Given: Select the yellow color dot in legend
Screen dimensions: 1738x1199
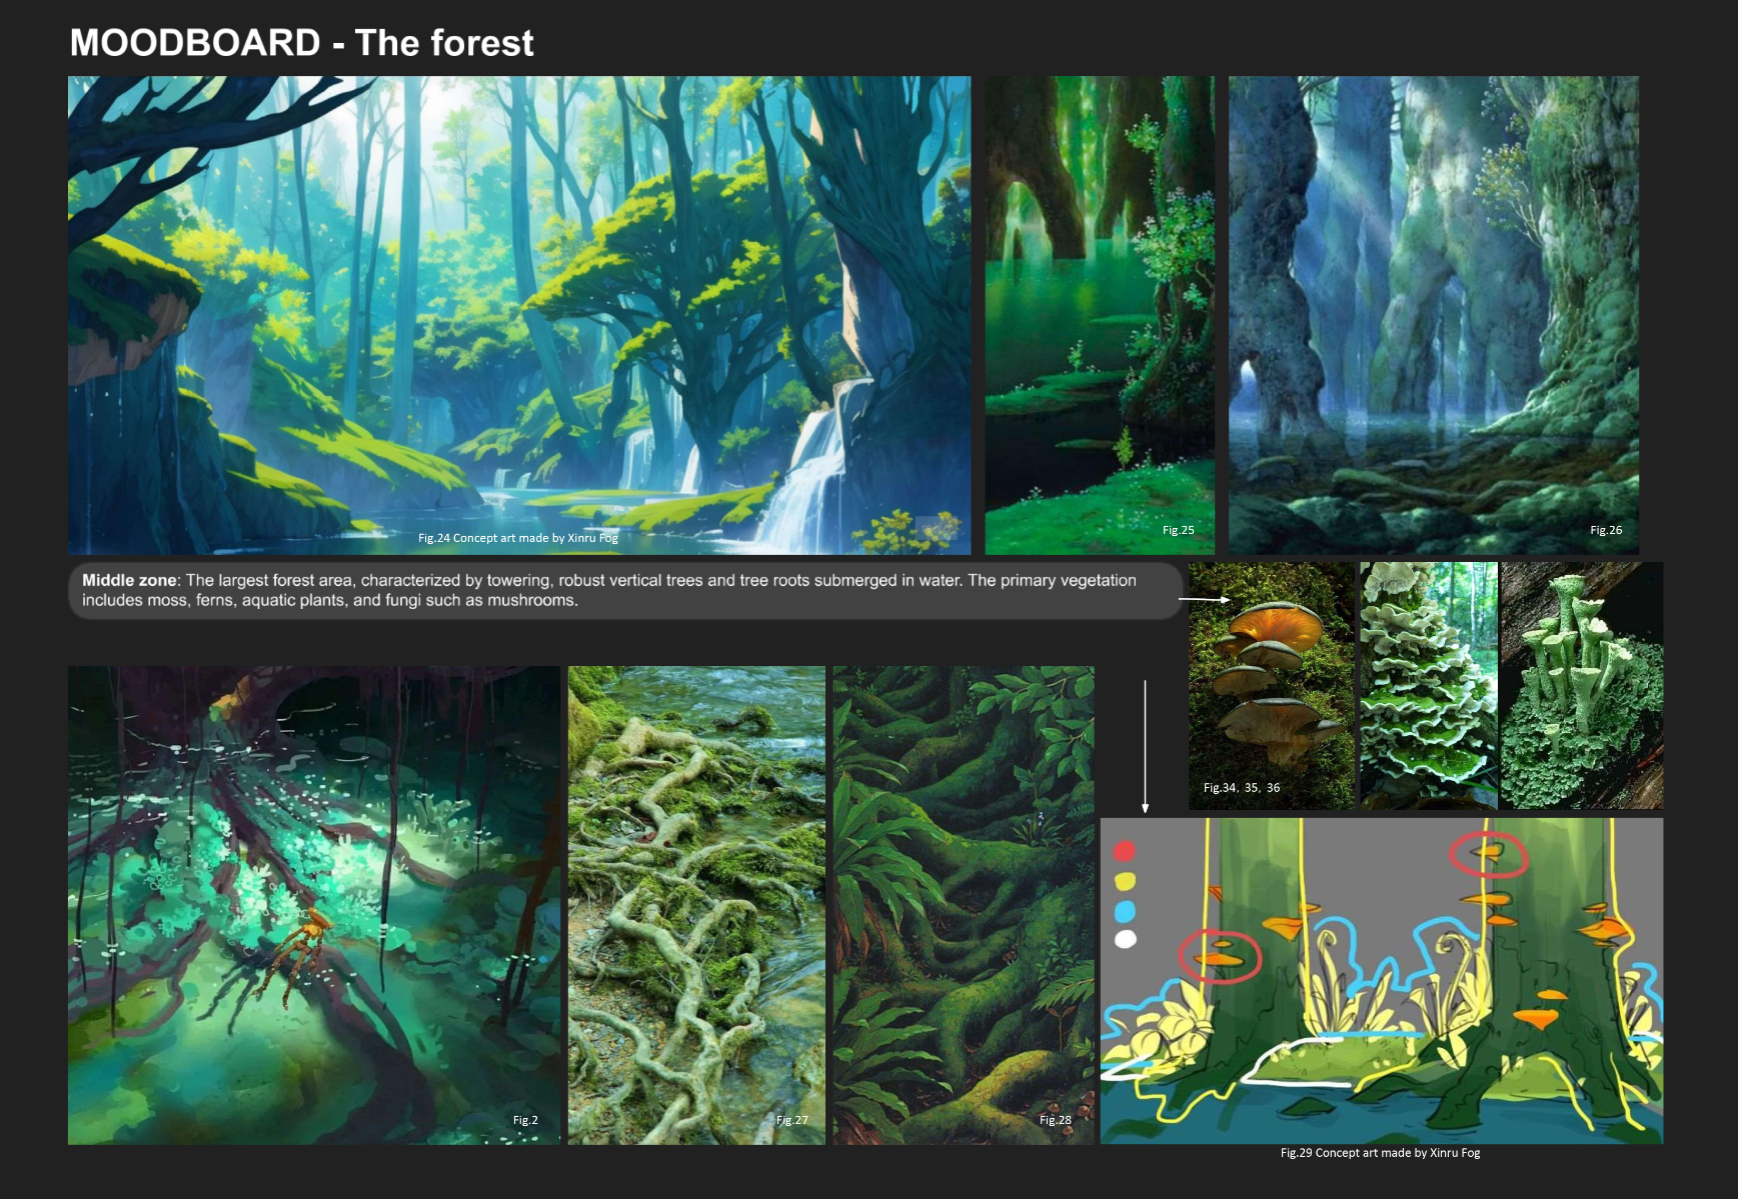Looking at the screenshot, I should [1125, 881].
